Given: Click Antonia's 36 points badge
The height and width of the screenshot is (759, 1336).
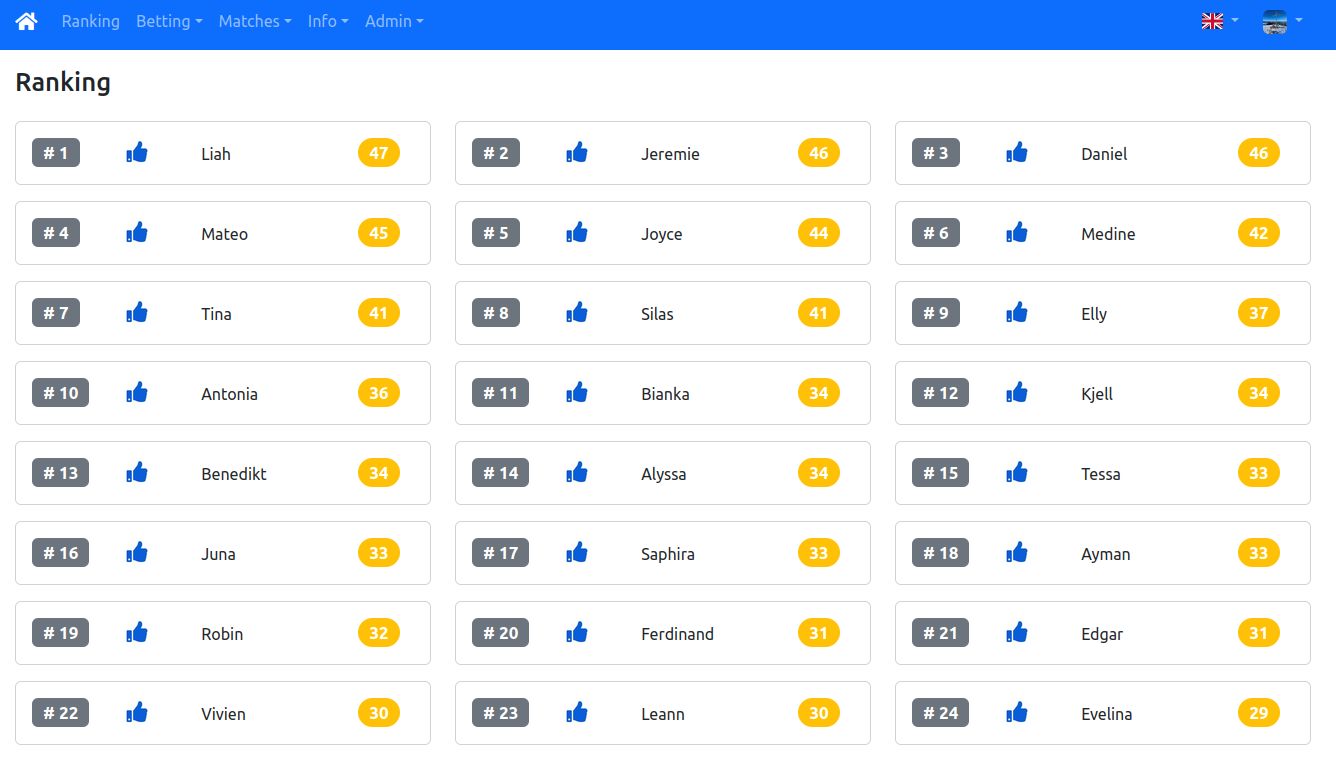Looking at the screenshot, I should point(379,393).
